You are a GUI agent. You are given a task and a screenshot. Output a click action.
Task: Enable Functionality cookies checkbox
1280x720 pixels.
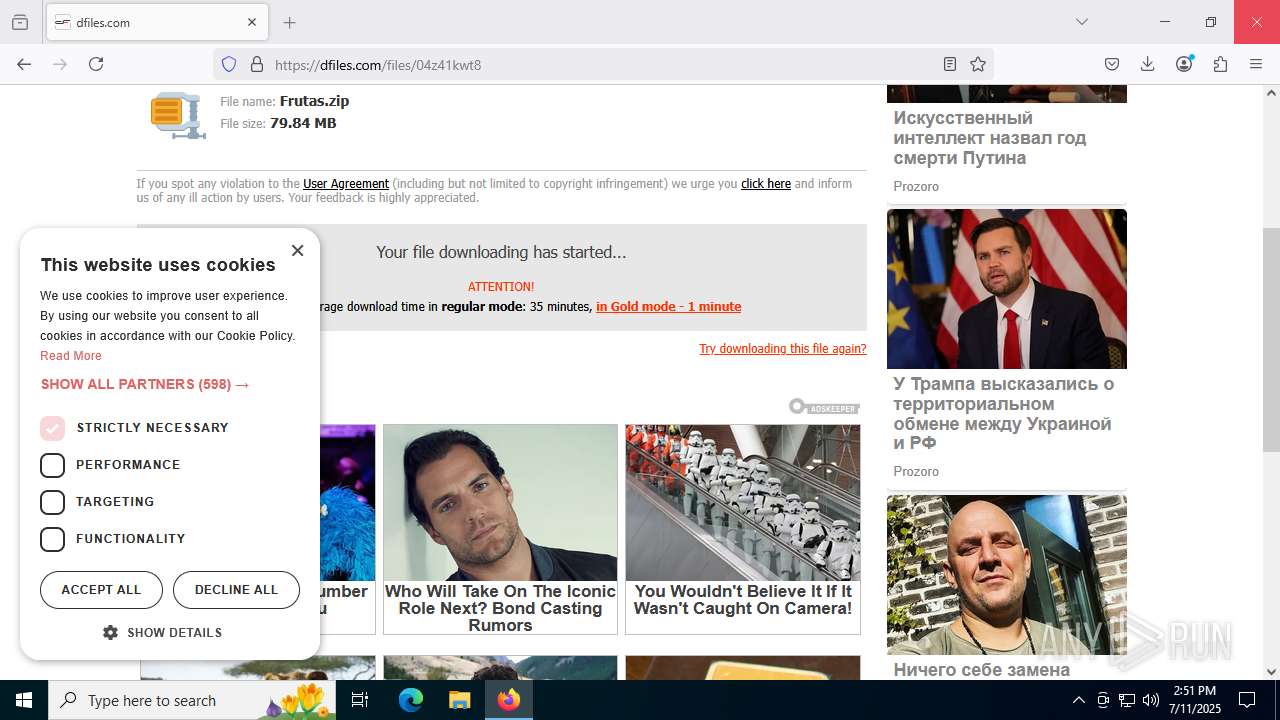tap(52, 539)
